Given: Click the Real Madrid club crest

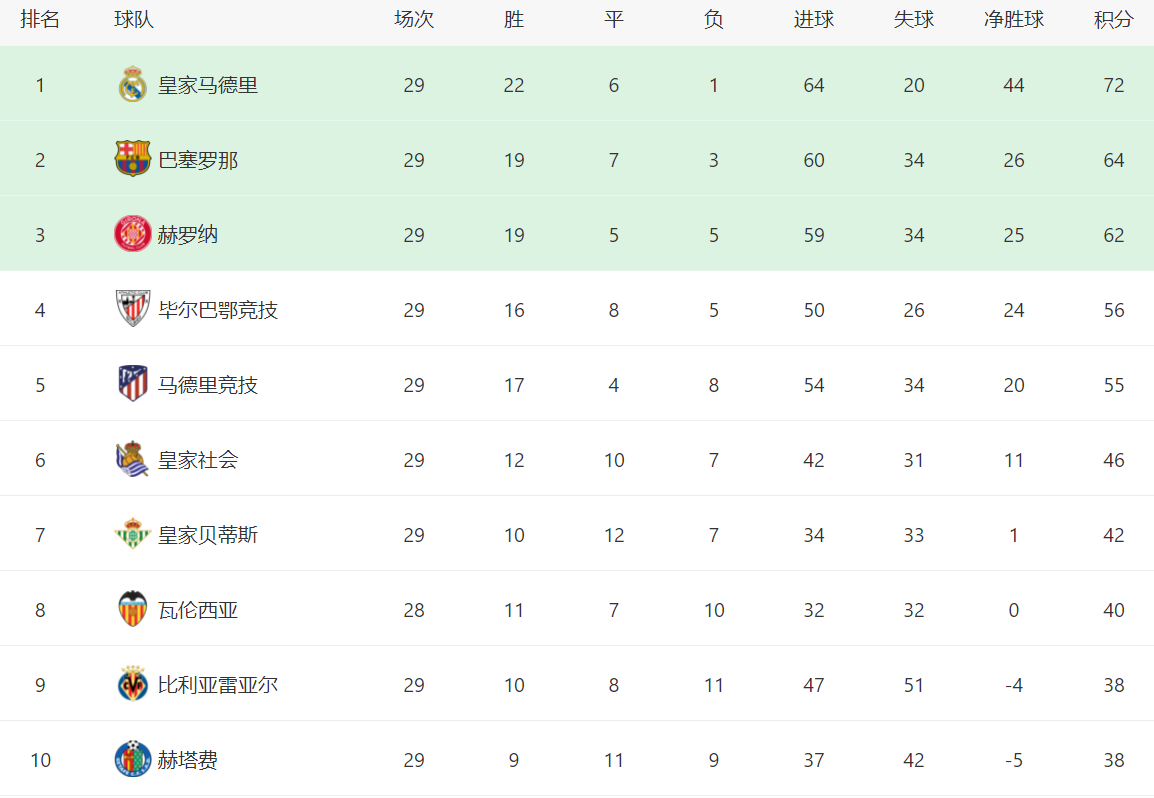Looking at the screenshot, I should (132, 85).
